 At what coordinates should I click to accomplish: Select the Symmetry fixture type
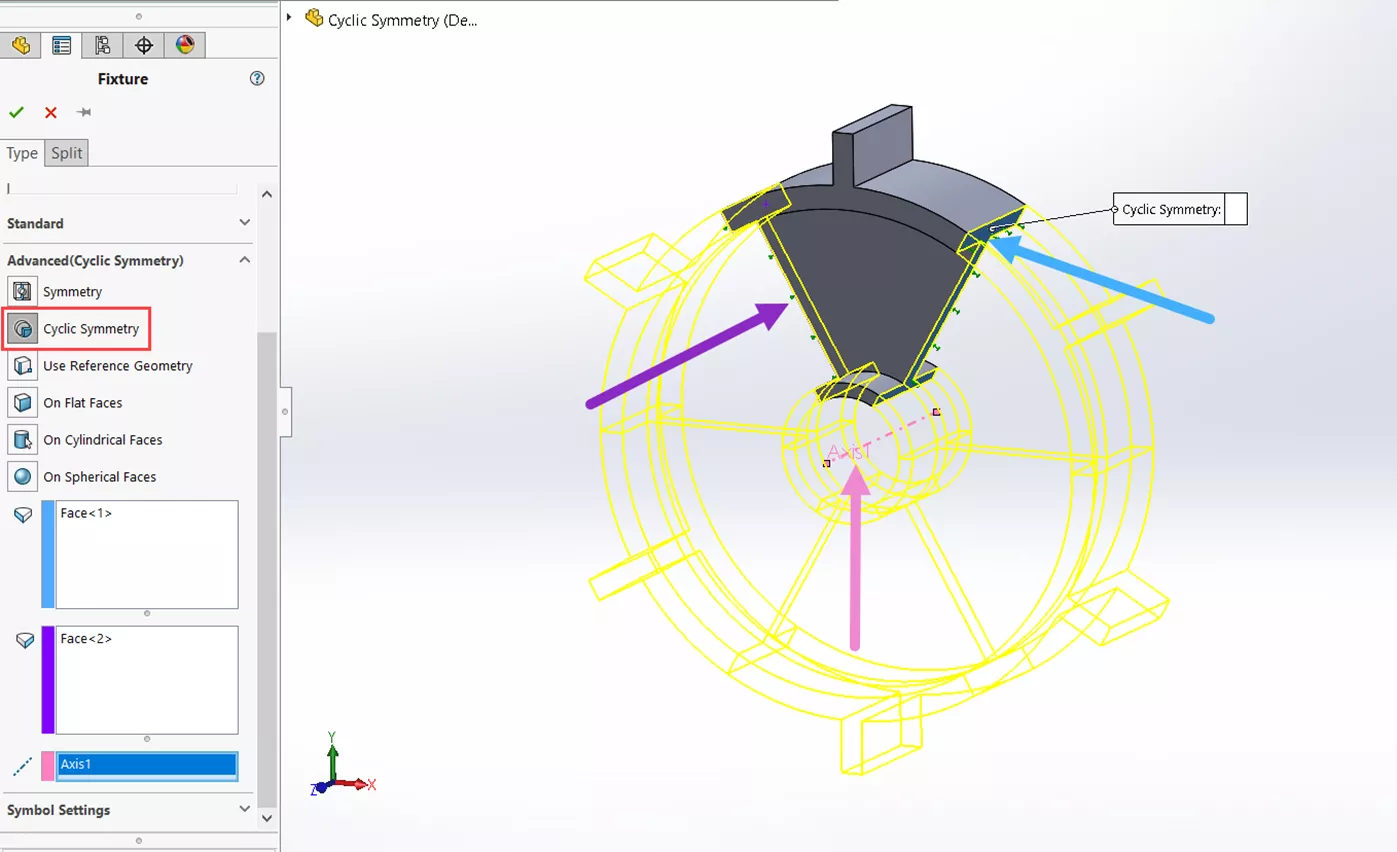(72, 292)
